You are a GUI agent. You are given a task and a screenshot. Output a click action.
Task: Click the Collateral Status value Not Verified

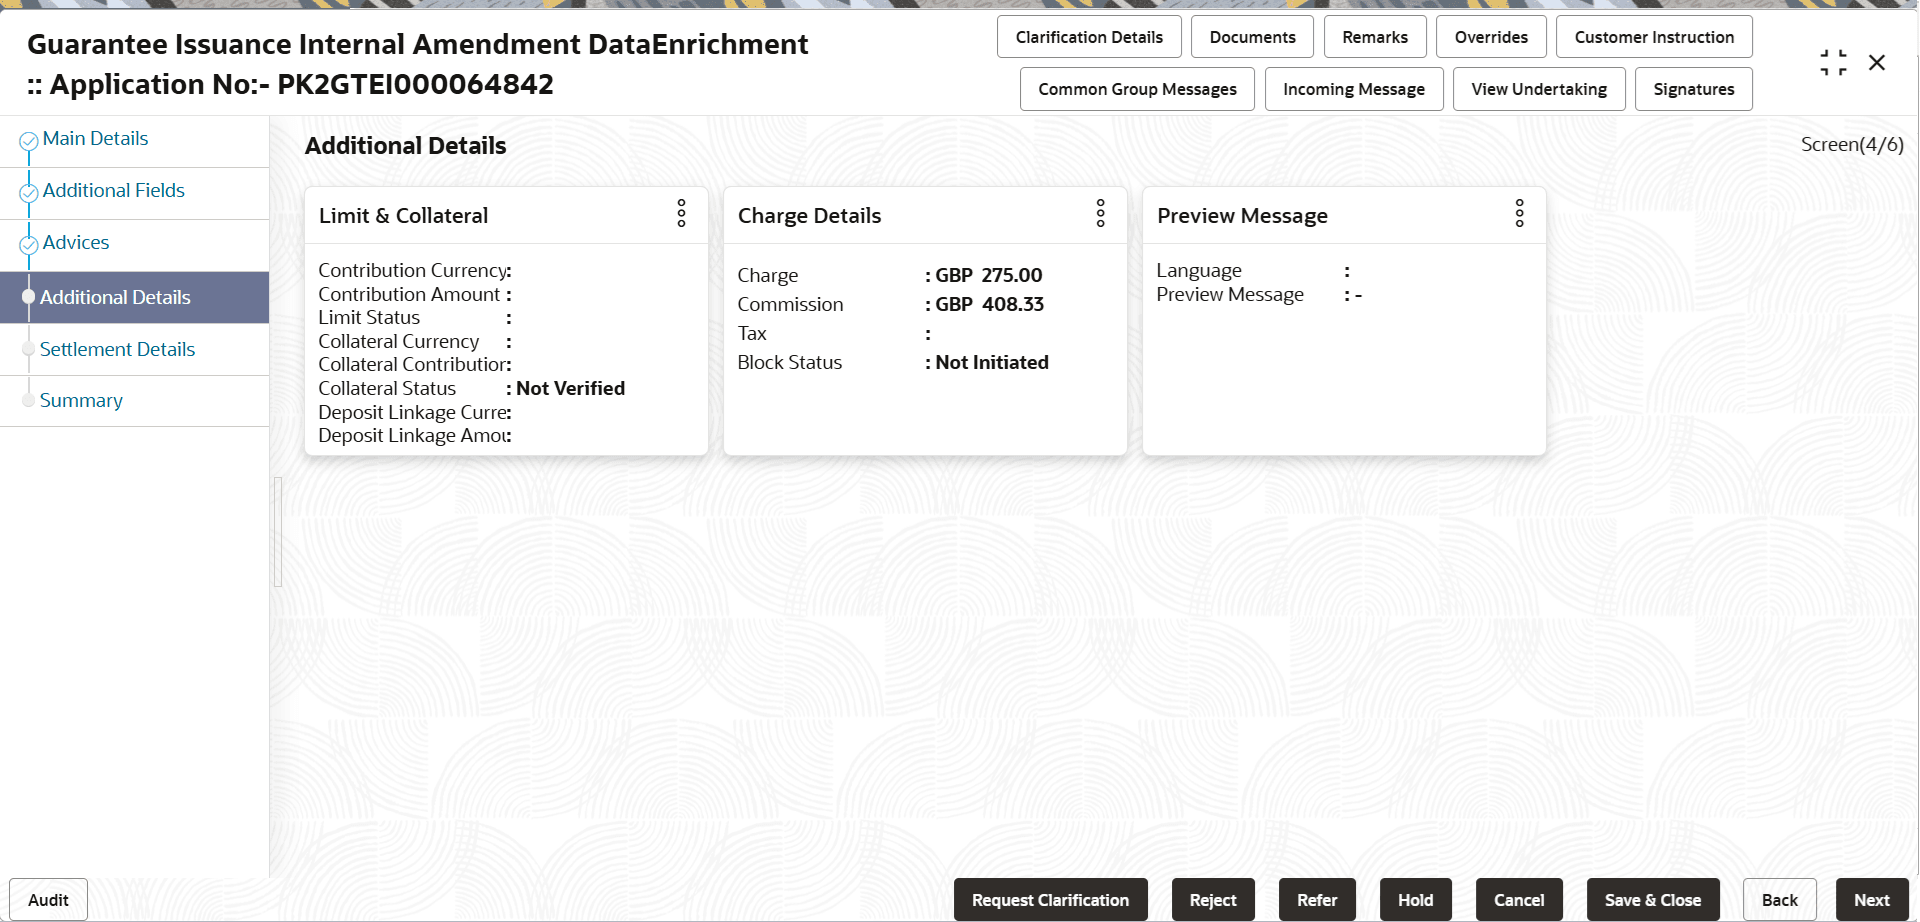570,389
